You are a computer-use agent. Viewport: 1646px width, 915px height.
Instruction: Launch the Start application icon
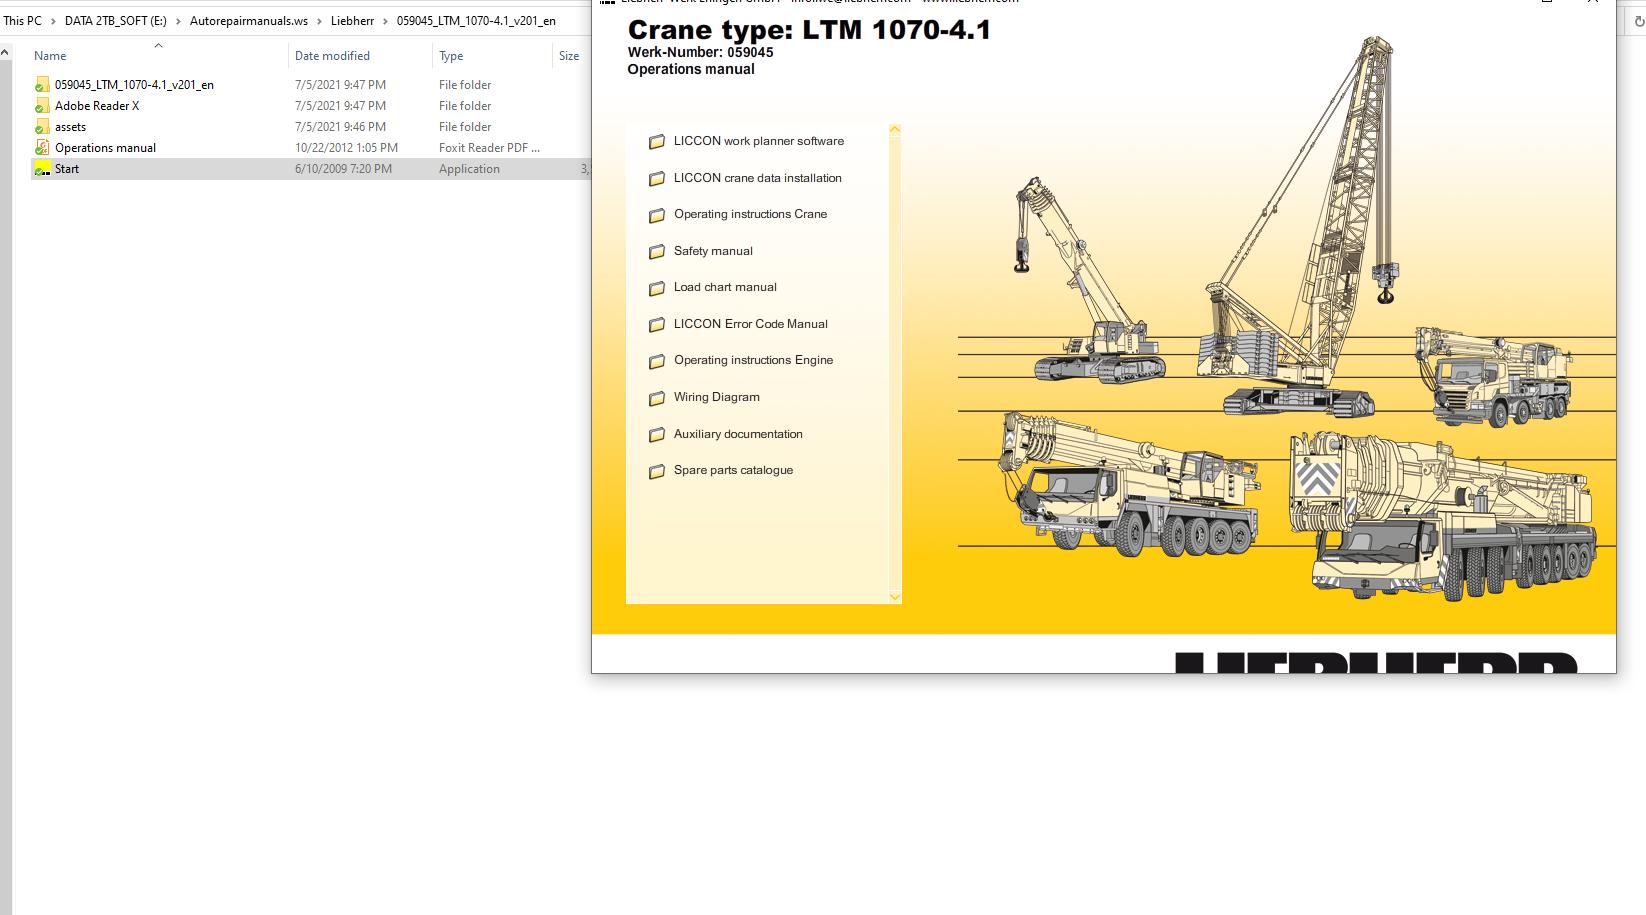point(43,168)
